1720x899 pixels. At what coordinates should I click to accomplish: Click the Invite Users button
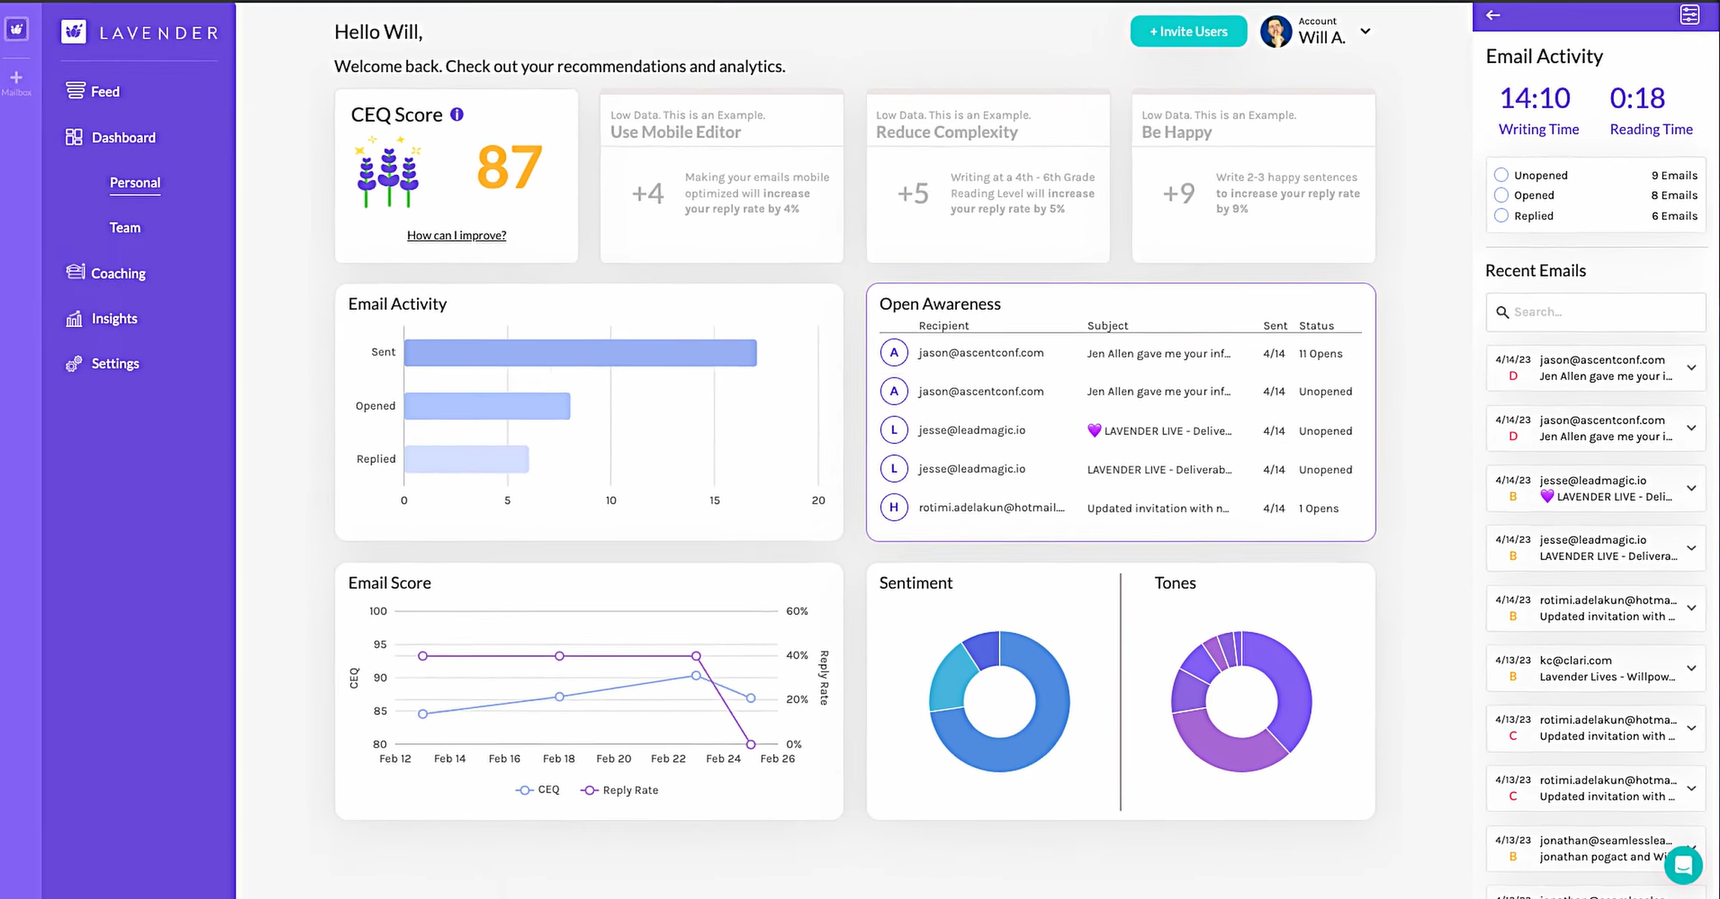[1189, 31]
